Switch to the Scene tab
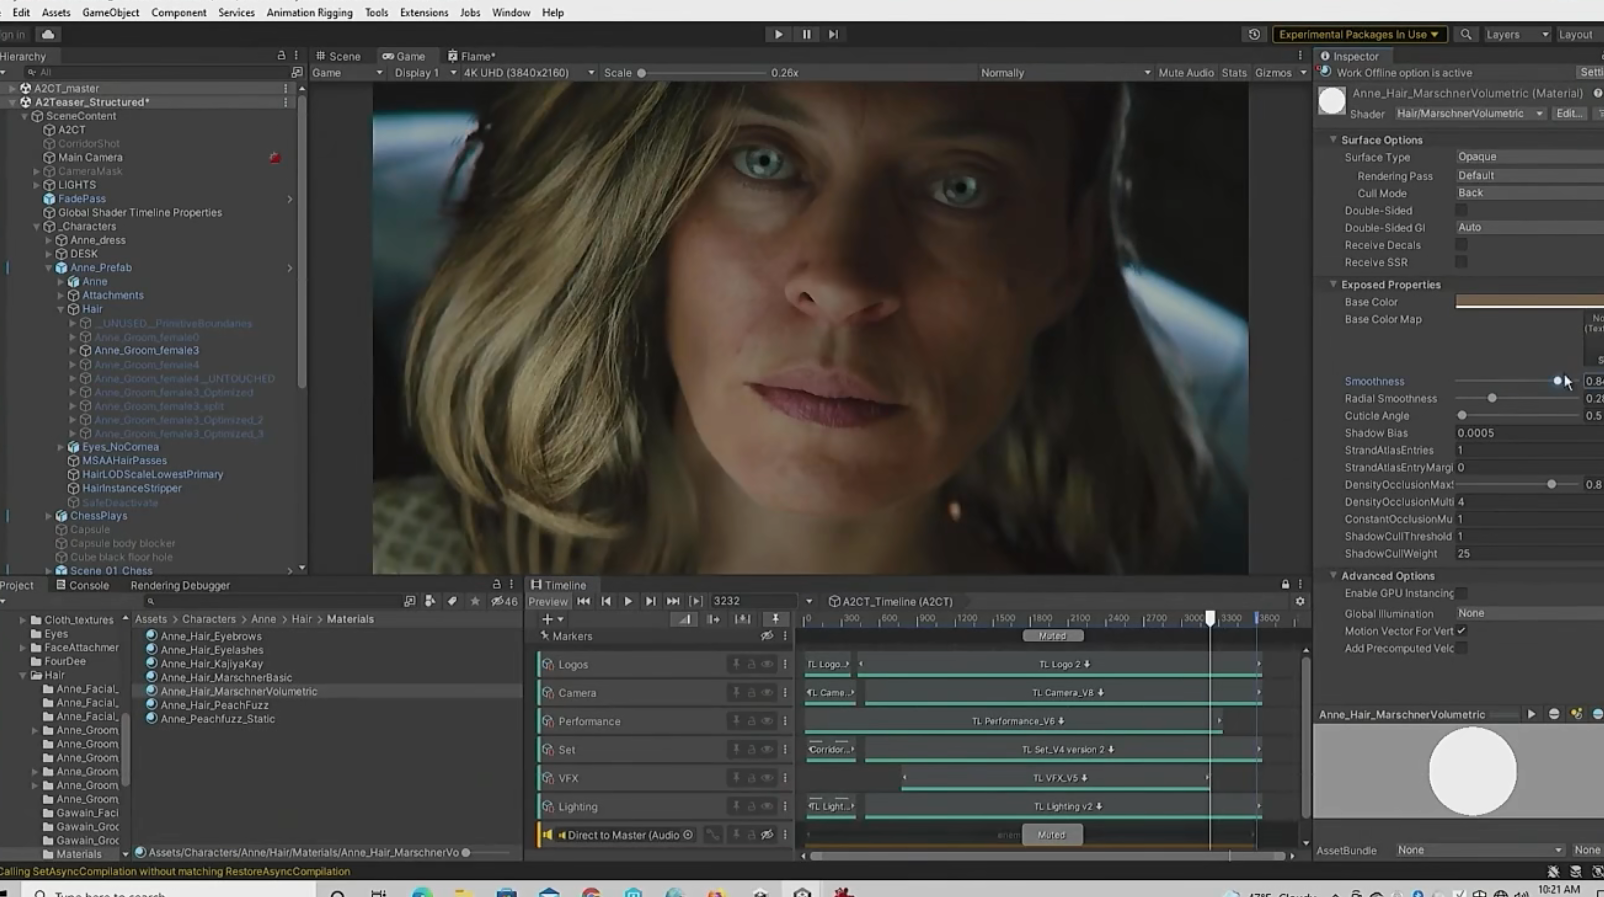 point(338,56)
